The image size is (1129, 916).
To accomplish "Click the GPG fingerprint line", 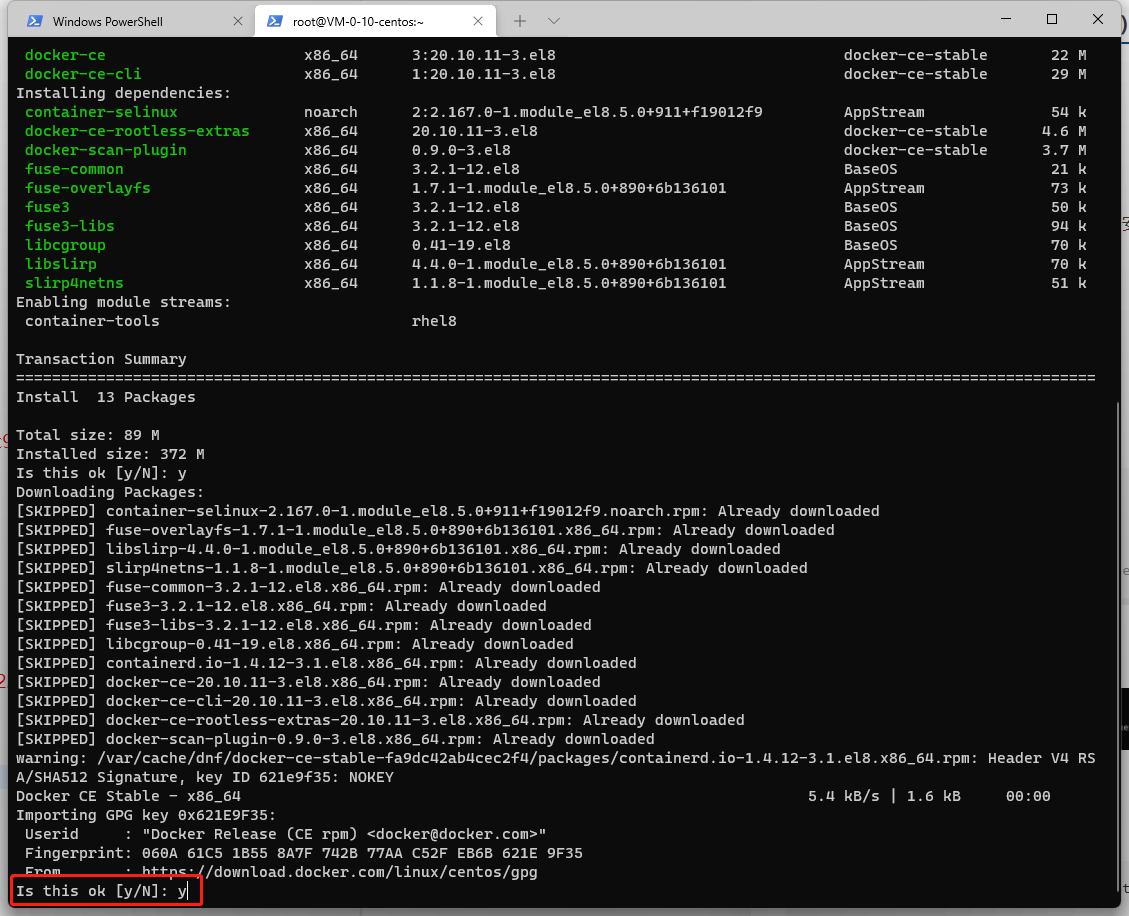I will tap(303, 853).
